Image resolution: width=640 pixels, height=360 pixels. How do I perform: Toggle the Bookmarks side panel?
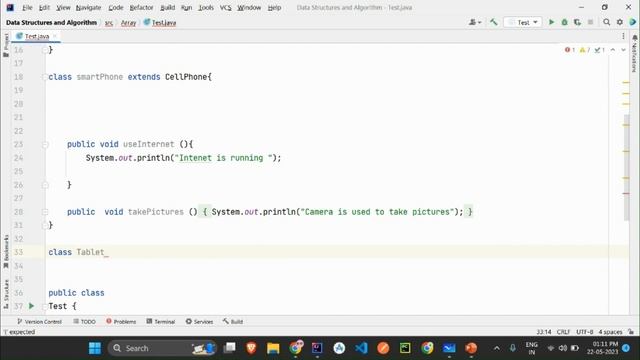6,251
